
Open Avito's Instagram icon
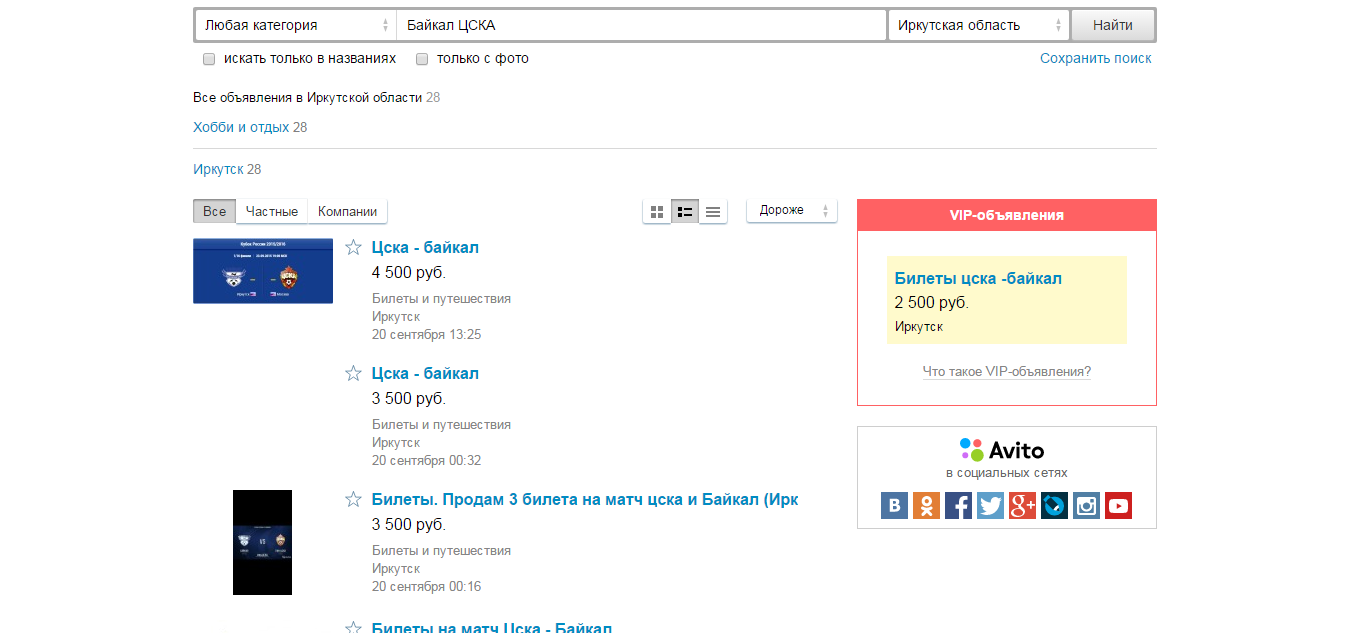[1086, 506]
